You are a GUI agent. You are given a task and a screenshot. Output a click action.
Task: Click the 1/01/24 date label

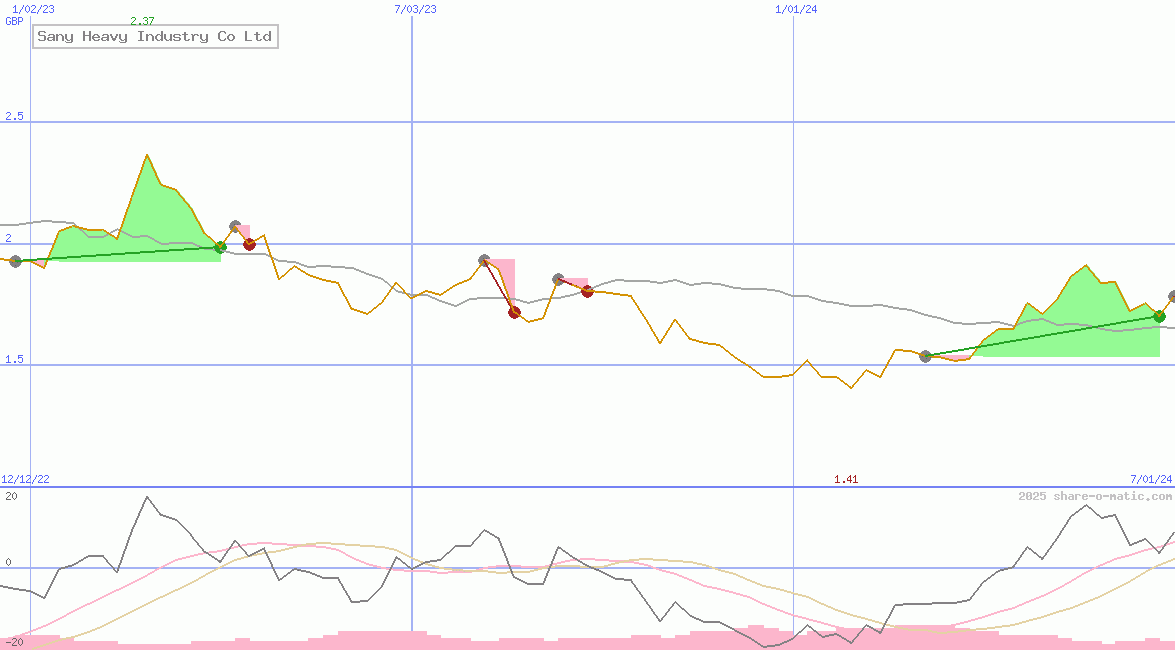pos(796,9)
